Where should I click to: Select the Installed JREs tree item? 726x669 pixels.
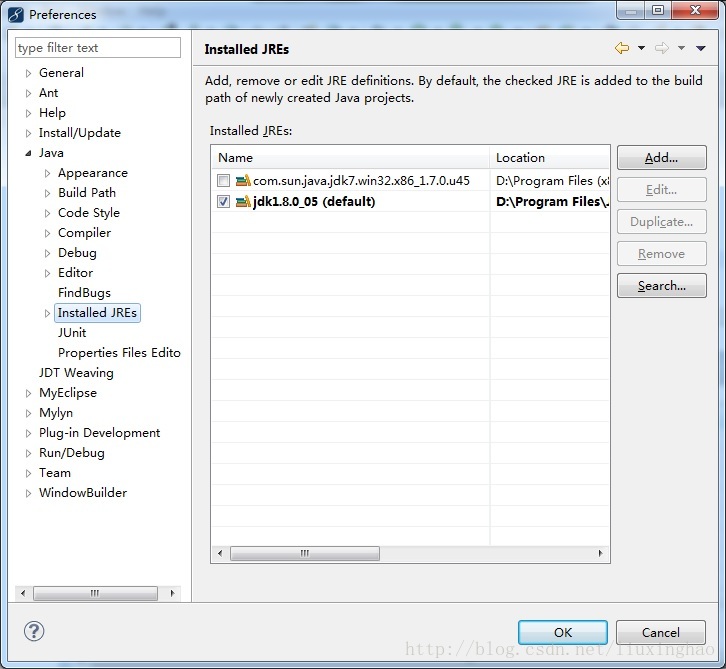[97, 313]
